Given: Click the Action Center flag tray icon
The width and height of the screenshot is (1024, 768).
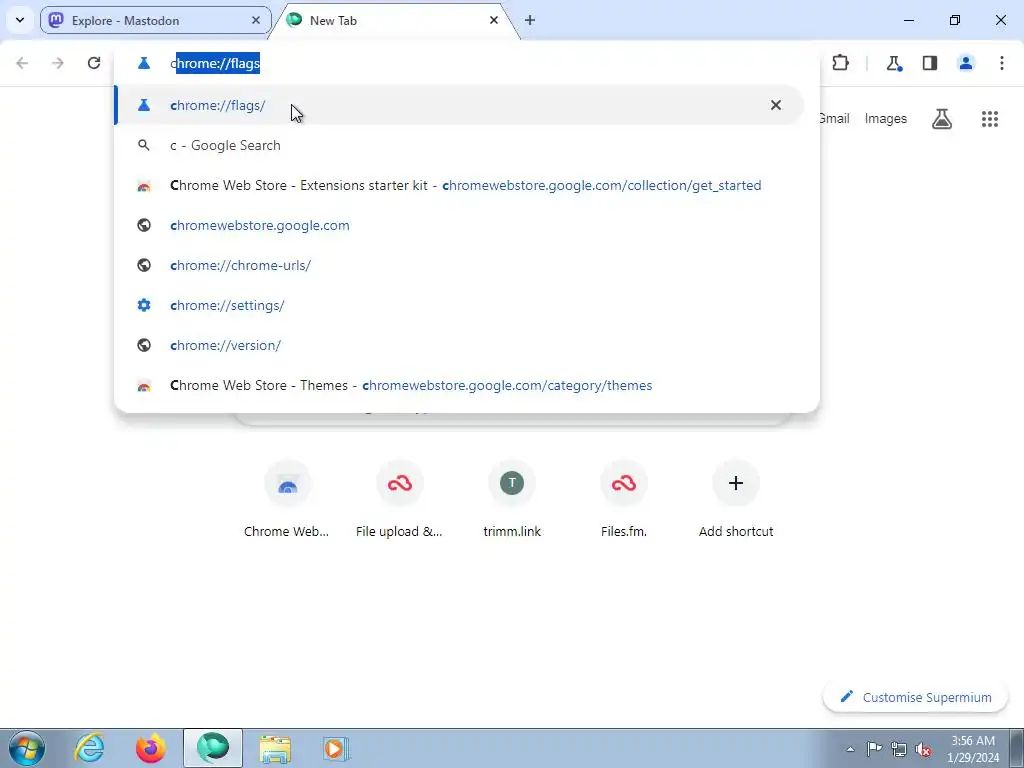Looking at the screenshot, I should click(x=874, y=749).
